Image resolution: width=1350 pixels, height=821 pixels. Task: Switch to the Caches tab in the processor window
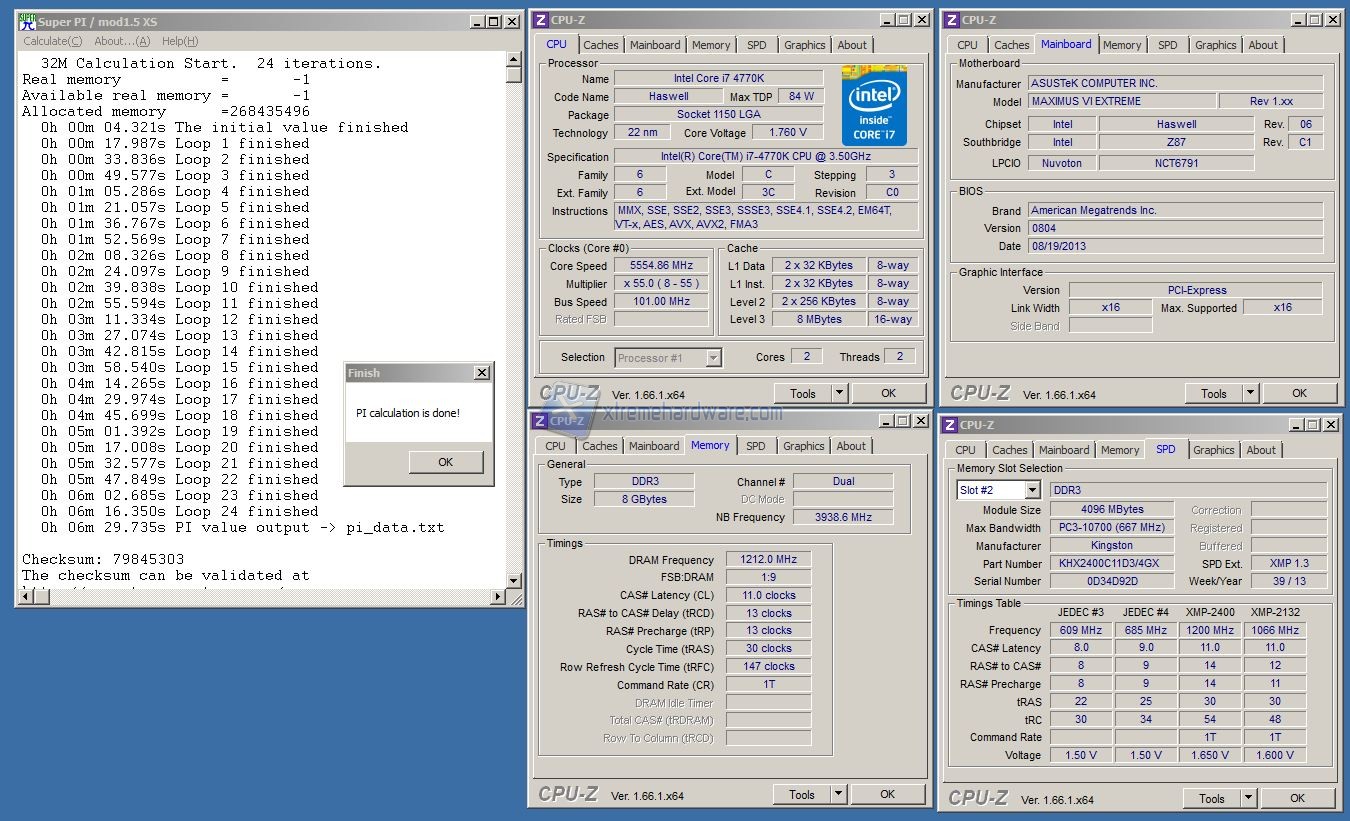pos(601,45)
